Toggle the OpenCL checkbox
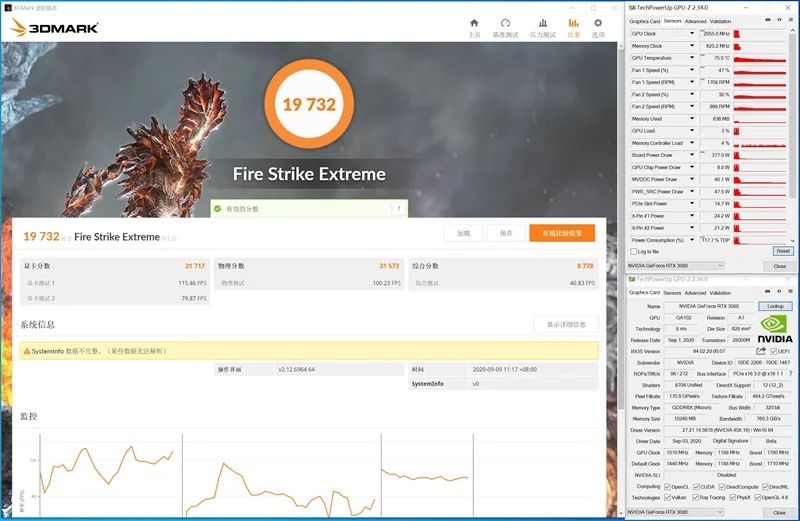 click(667, 487)
